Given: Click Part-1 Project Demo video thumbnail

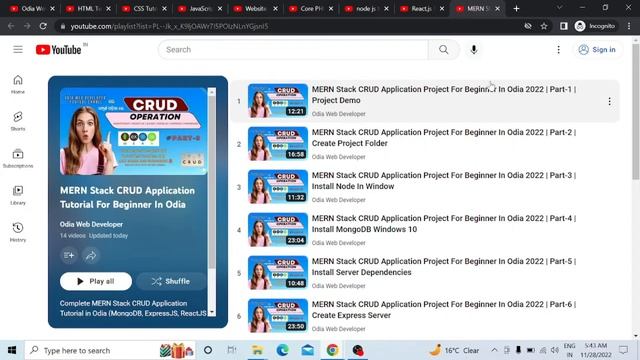Looking at the screenshot, I should (278, 101).
